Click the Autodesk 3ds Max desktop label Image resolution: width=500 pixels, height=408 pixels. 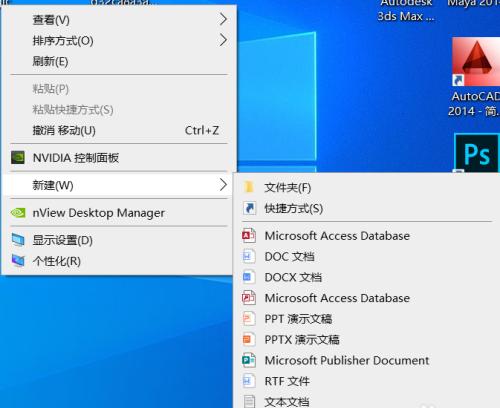pyautogui.click(x=406, y=10)
